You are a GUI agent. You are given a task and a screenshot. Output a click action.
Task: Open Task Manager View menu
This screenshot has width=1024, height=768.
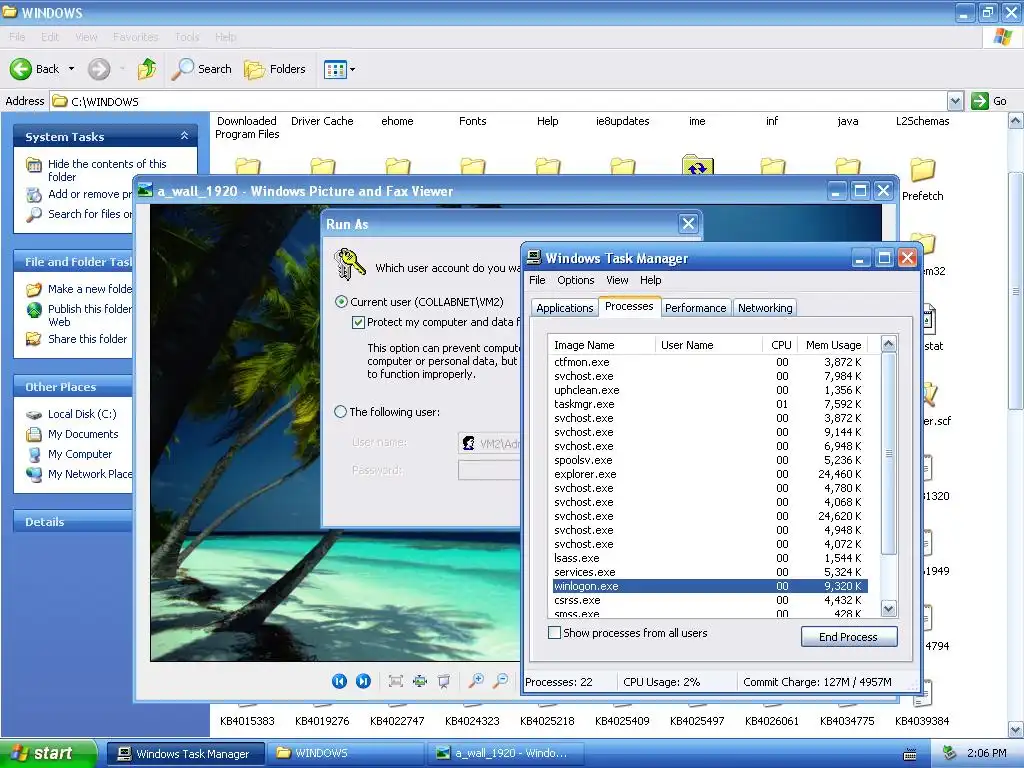[617, 280]
